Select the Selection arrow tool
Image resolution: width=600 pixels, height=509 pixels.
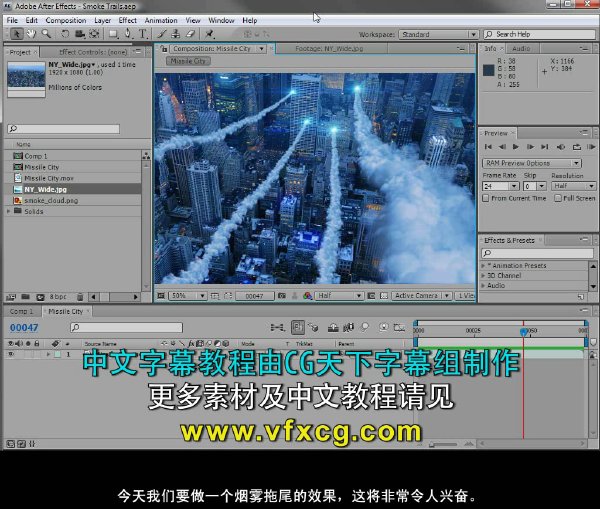(x=16, y=34)
